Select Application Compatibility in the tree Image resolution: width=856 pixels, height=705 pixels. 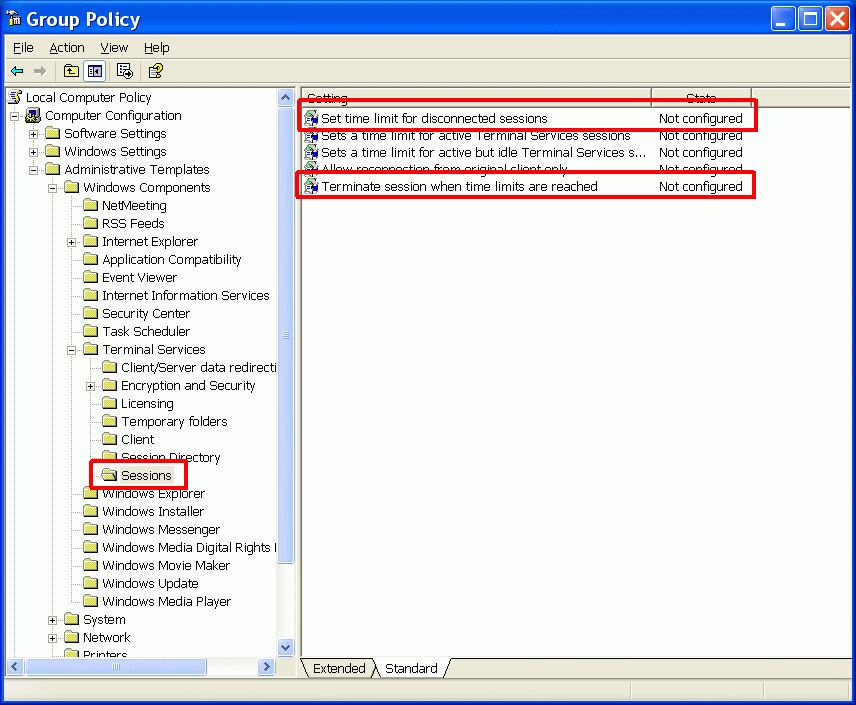click(x=171, y=259)
